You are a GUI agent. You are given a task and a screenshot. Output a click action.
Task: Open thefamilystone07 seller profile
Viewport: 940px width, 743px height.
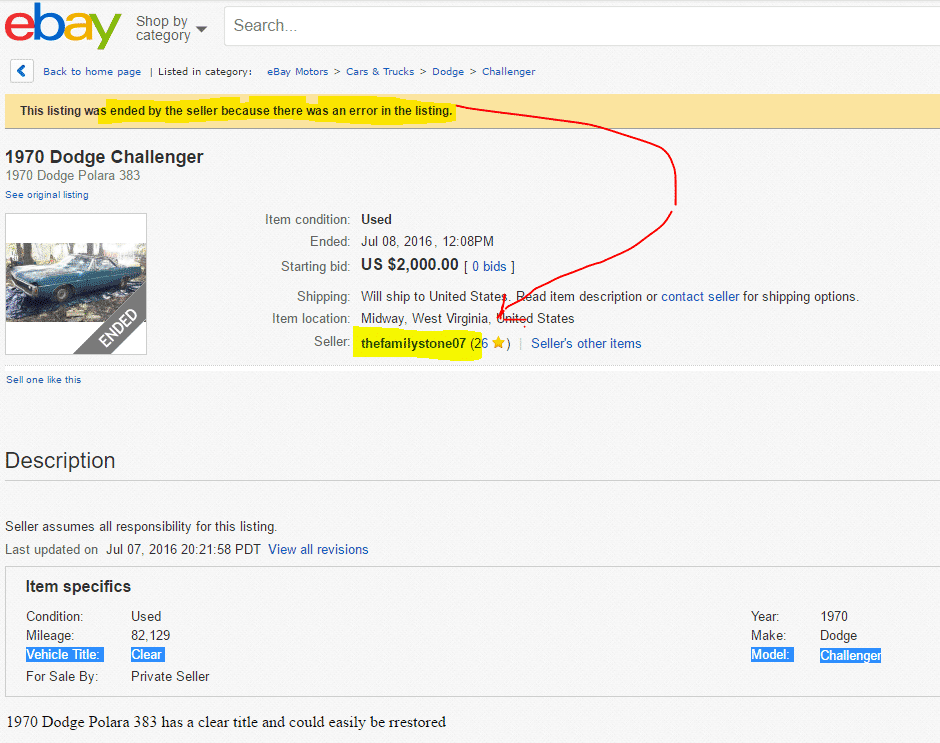(x=413, y=344)
